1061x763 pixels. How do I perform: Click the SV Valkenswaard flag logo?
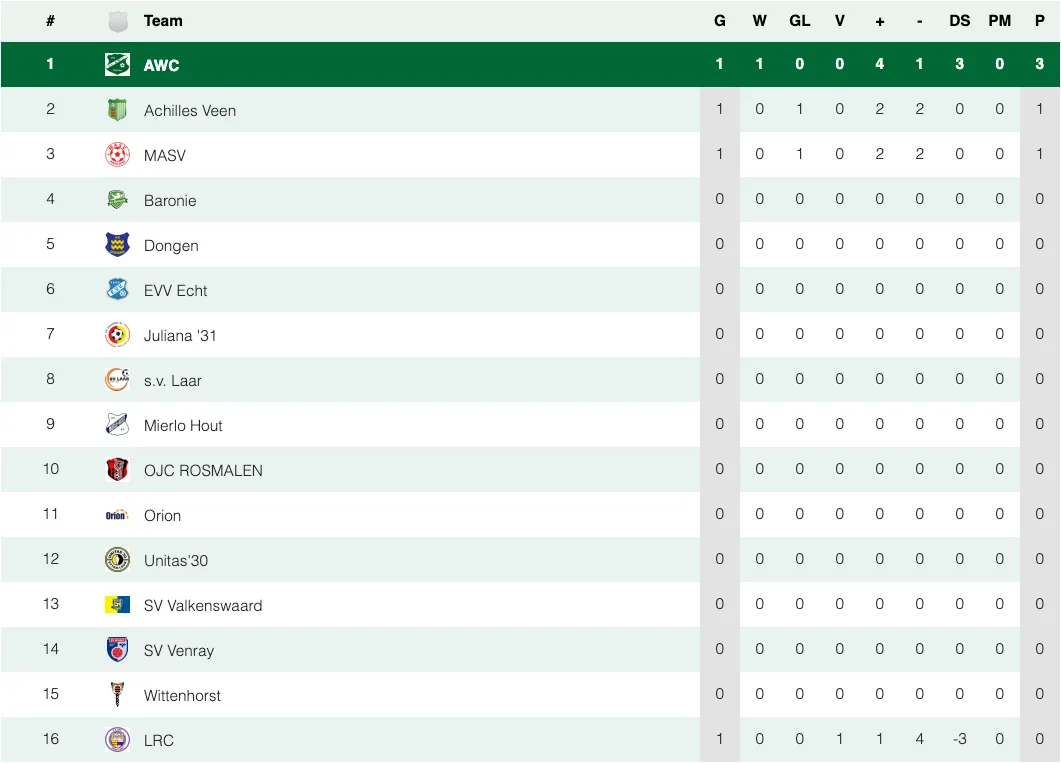click(x=117, y=605)
